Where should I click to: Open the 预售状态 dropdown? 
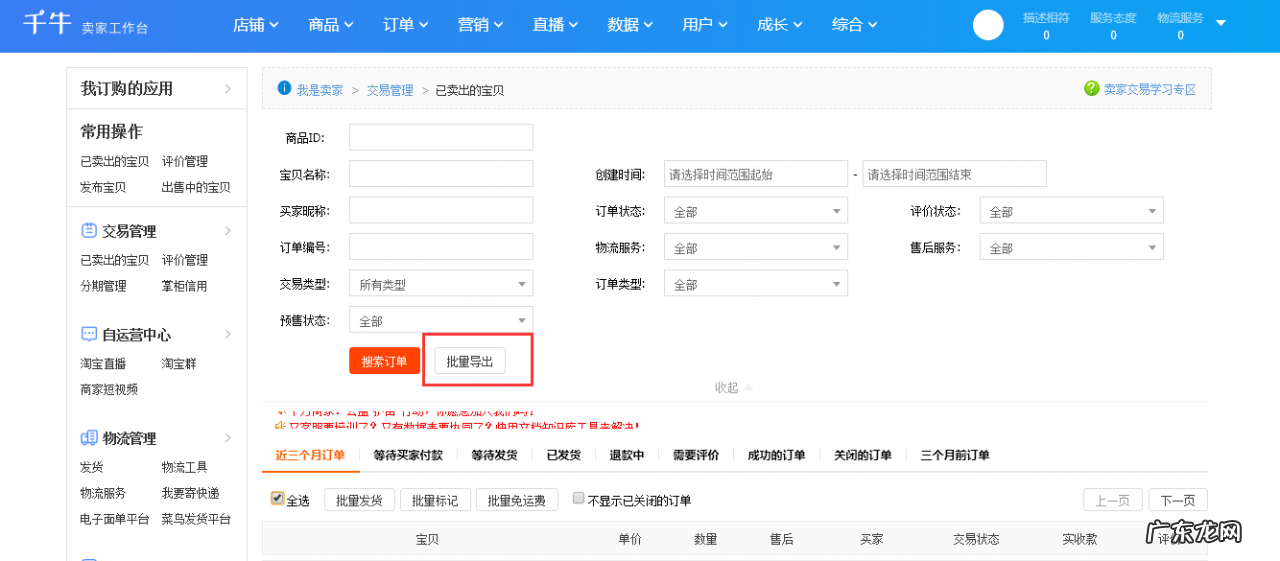click(x=441, y=320)
